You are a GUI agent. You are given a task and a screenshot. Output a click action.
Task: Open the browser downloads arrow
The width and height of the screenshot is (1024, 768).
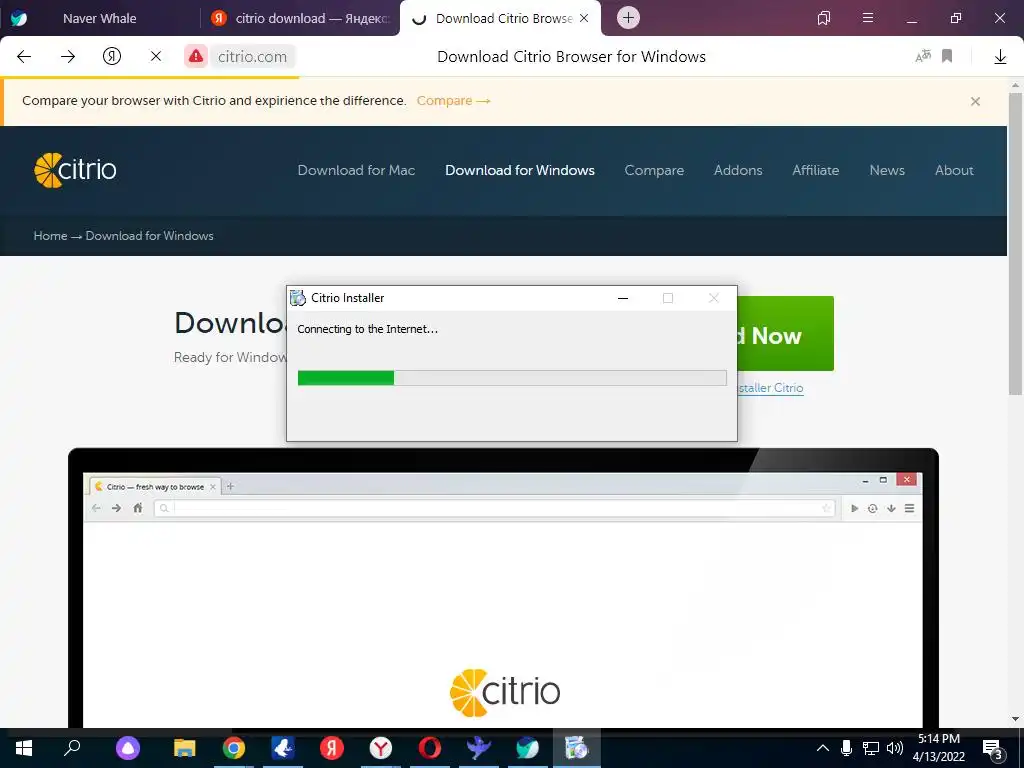click(1000, 57)
